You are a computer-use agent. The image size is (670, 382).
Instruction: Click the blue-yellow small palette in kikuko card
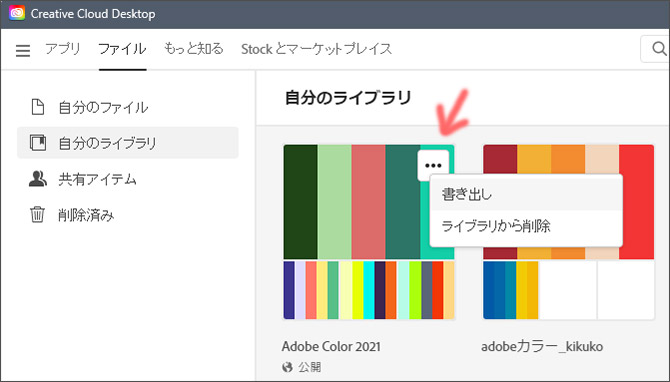coord(511,290)
